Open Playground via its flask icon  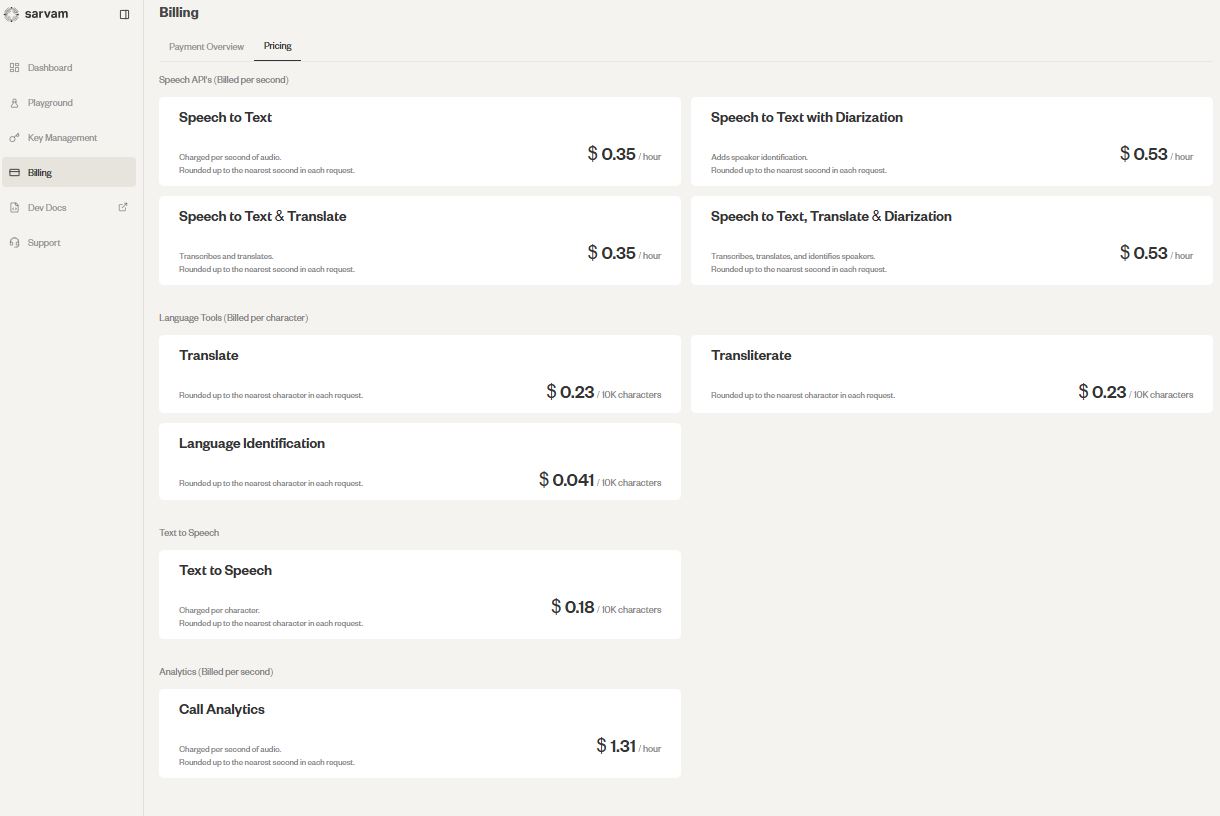pyautogui.click(x=16, y=102)
